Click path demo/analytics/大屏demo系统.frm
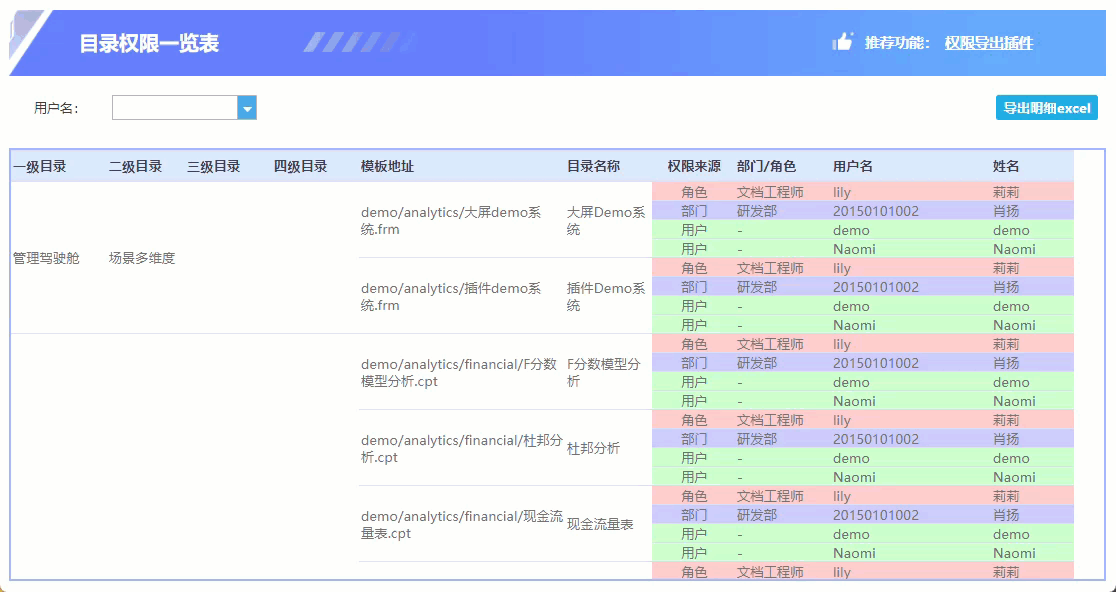This screenshot has height=592, width=1116. click(451, 221)
